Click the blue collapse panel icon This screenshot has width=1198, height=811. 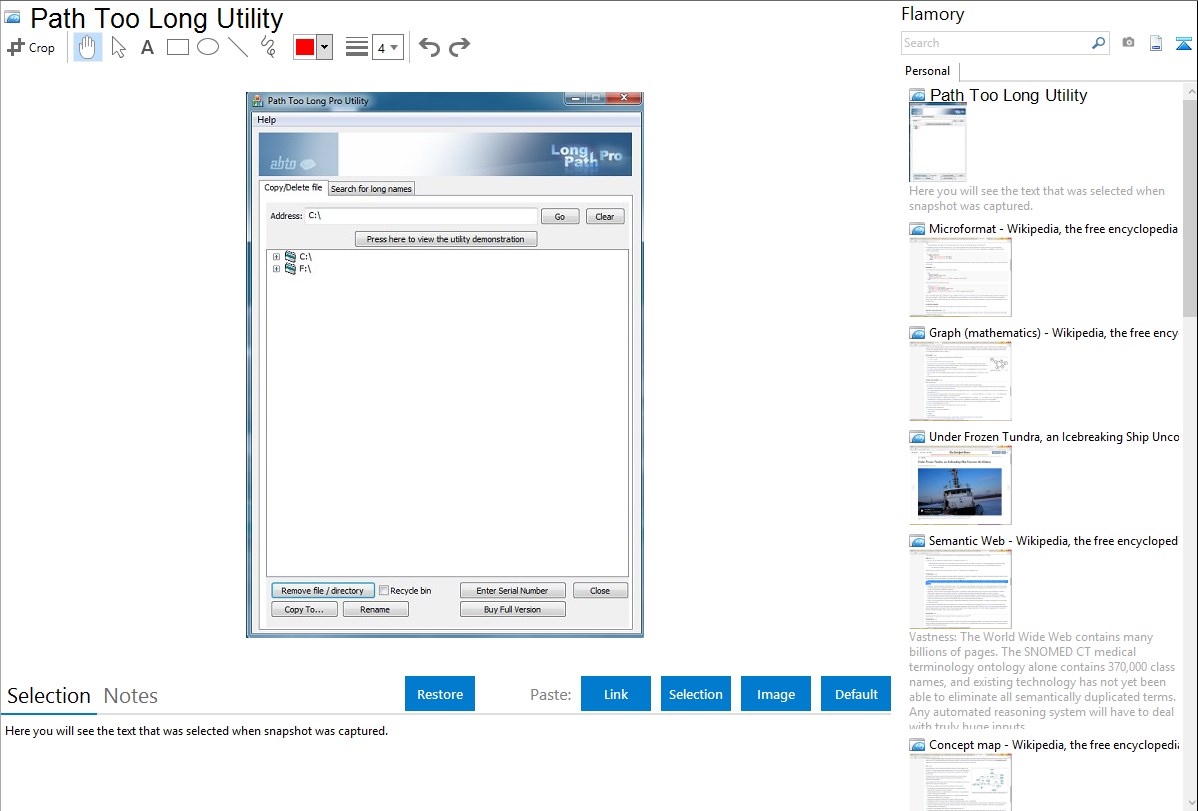(x=1183, y=43)
